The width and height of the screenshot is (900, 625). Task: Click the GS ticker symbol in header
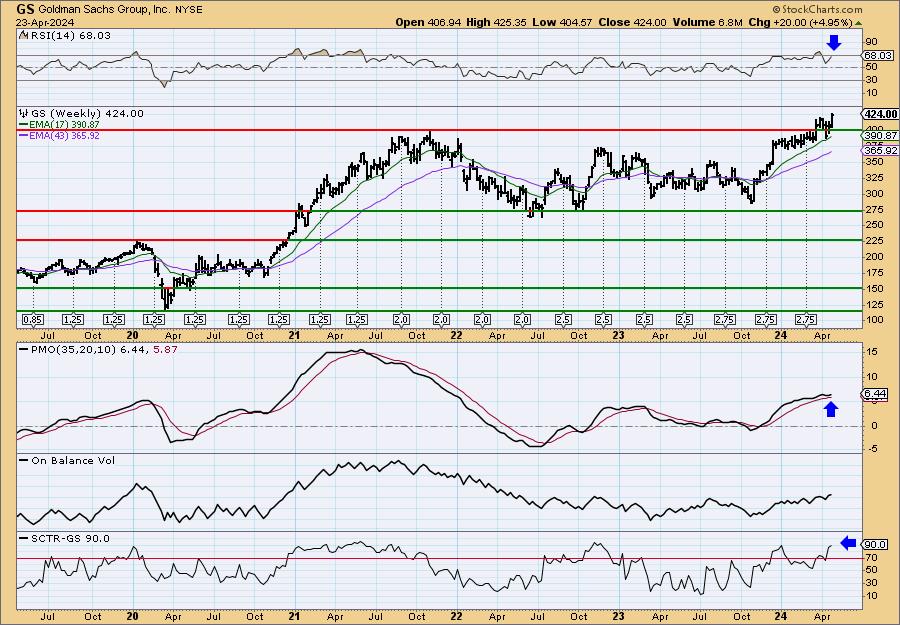(25, 9)
